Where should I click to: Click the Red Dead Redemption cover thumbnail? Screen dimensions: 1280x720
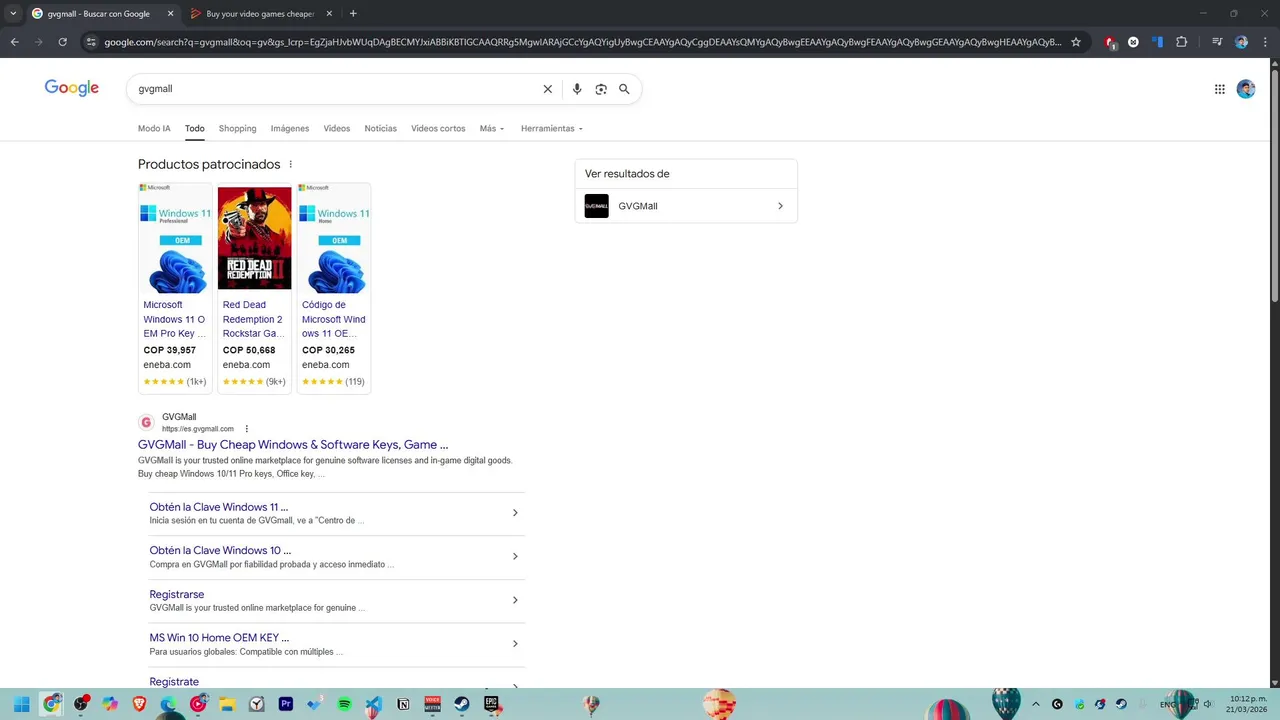click(x=255, y=238)
